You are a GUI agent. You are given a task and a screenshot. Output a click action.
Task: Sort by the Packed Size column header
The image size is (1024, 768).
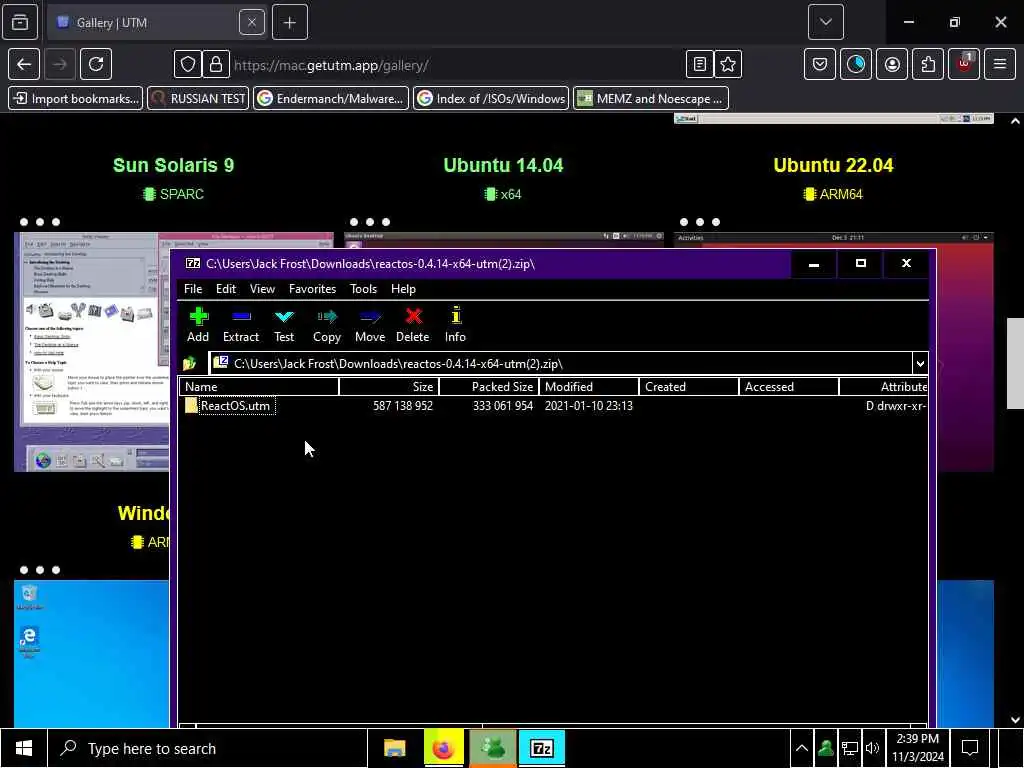(489, 387)
